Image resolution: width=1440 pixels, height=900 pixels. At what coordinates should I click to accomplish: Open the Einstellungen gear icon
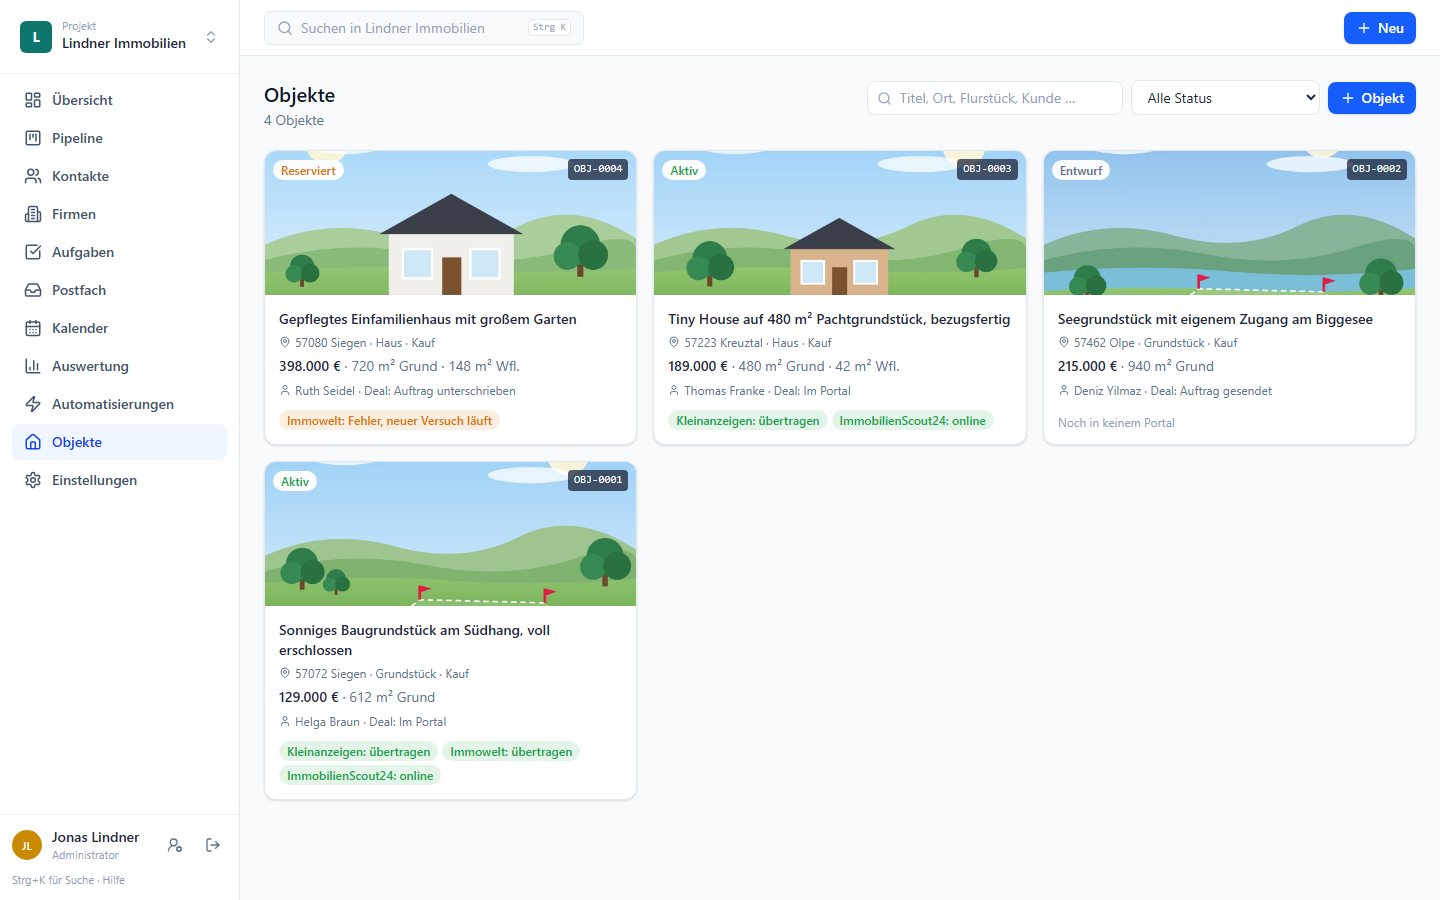point(33,480)
